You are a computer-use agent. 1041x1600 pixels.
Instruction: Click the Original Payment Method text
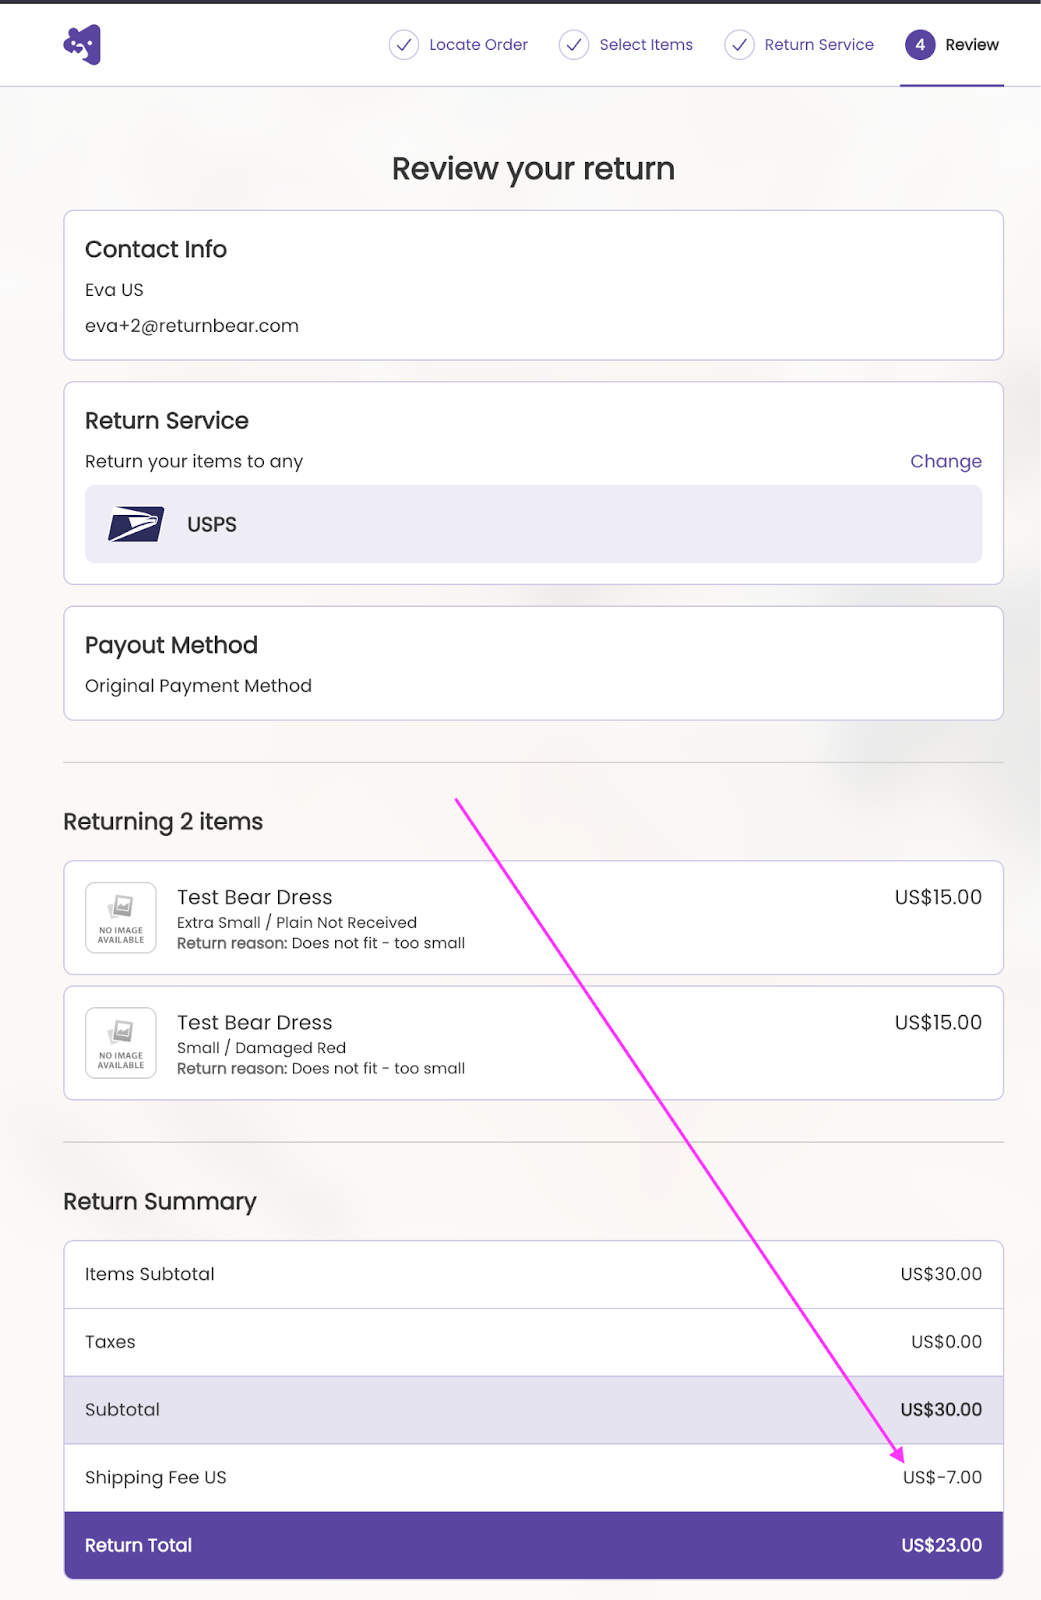pos(198,686)
